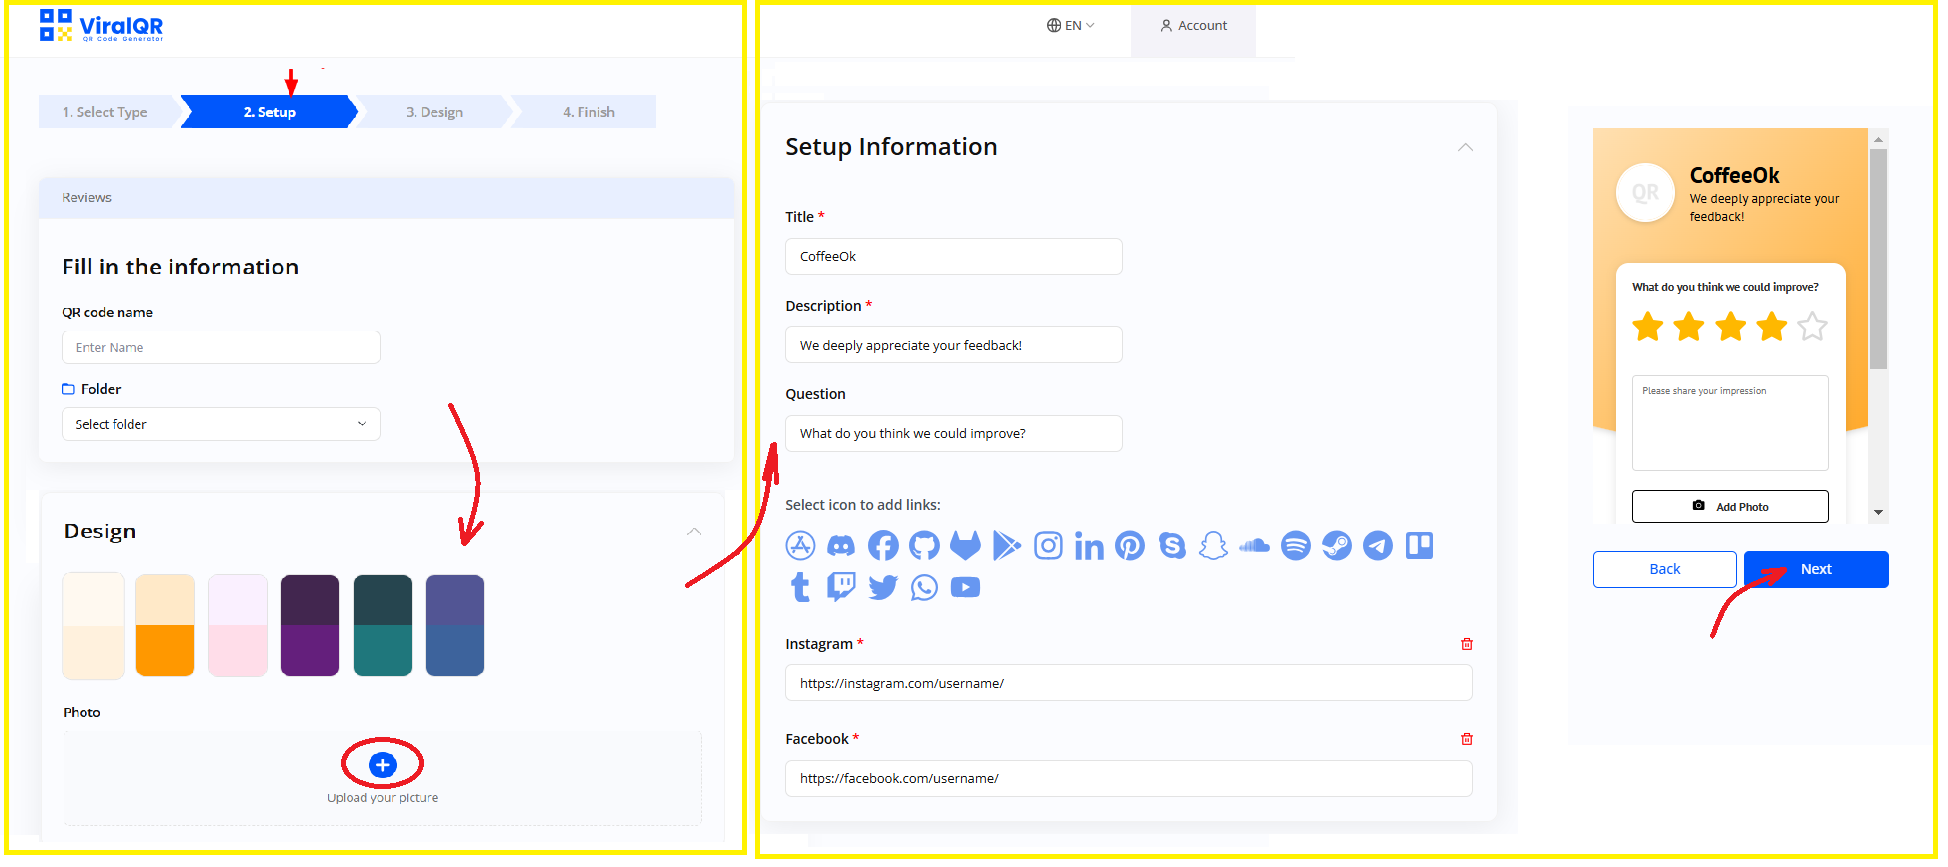Click the Title field containing CoffeeOk
Viewport: 1948px width, 867px height.
pos(954,256)
